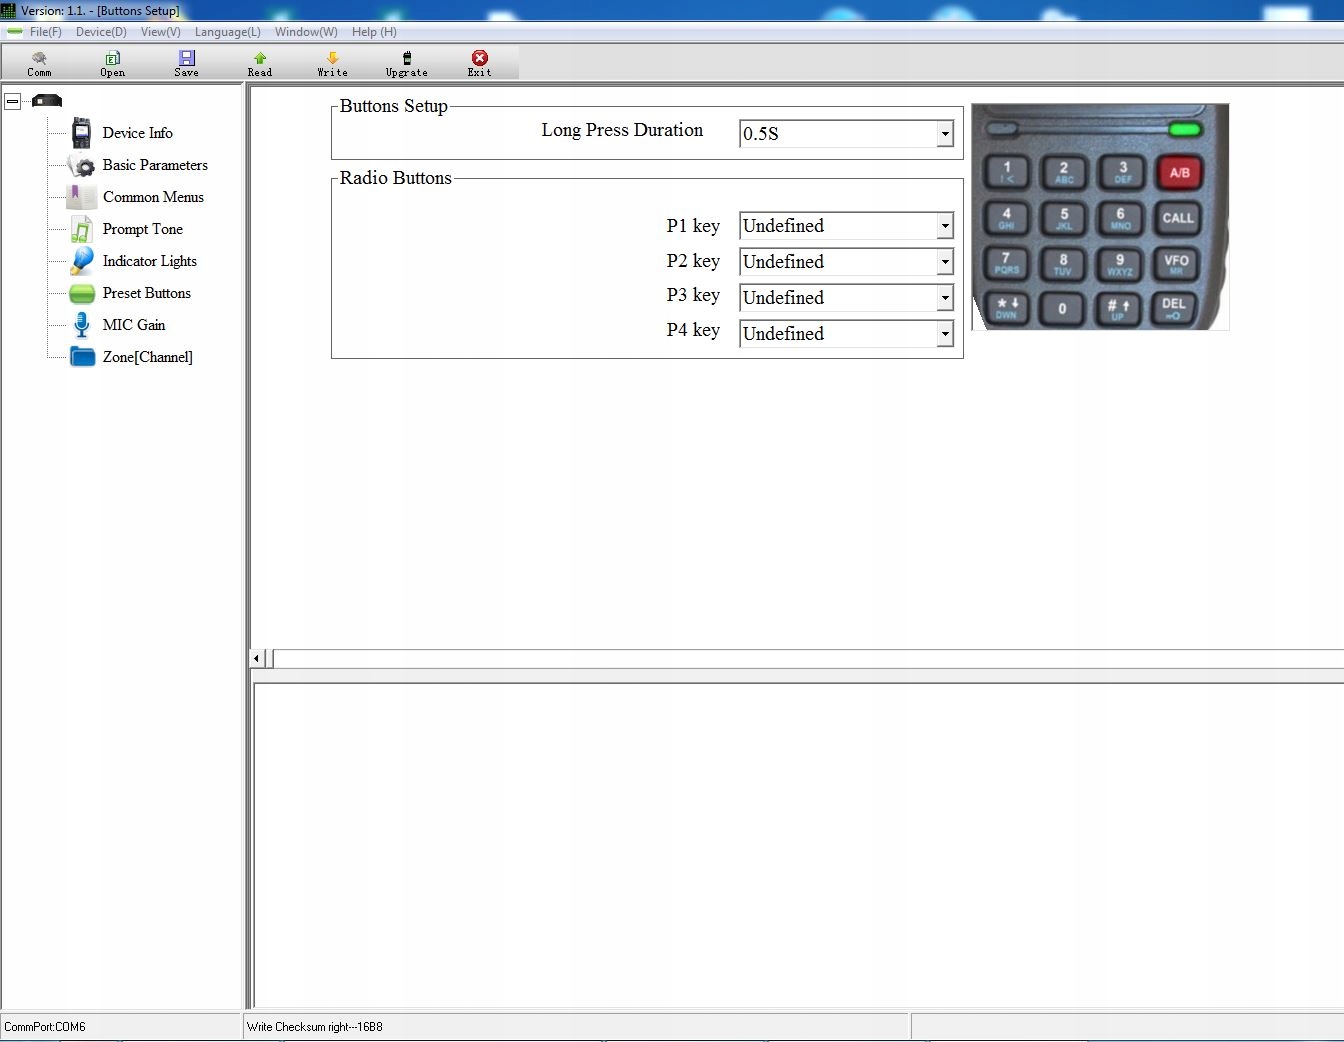
Task: Open MIC Gain in sidebar tree
Action: (134, 325)
